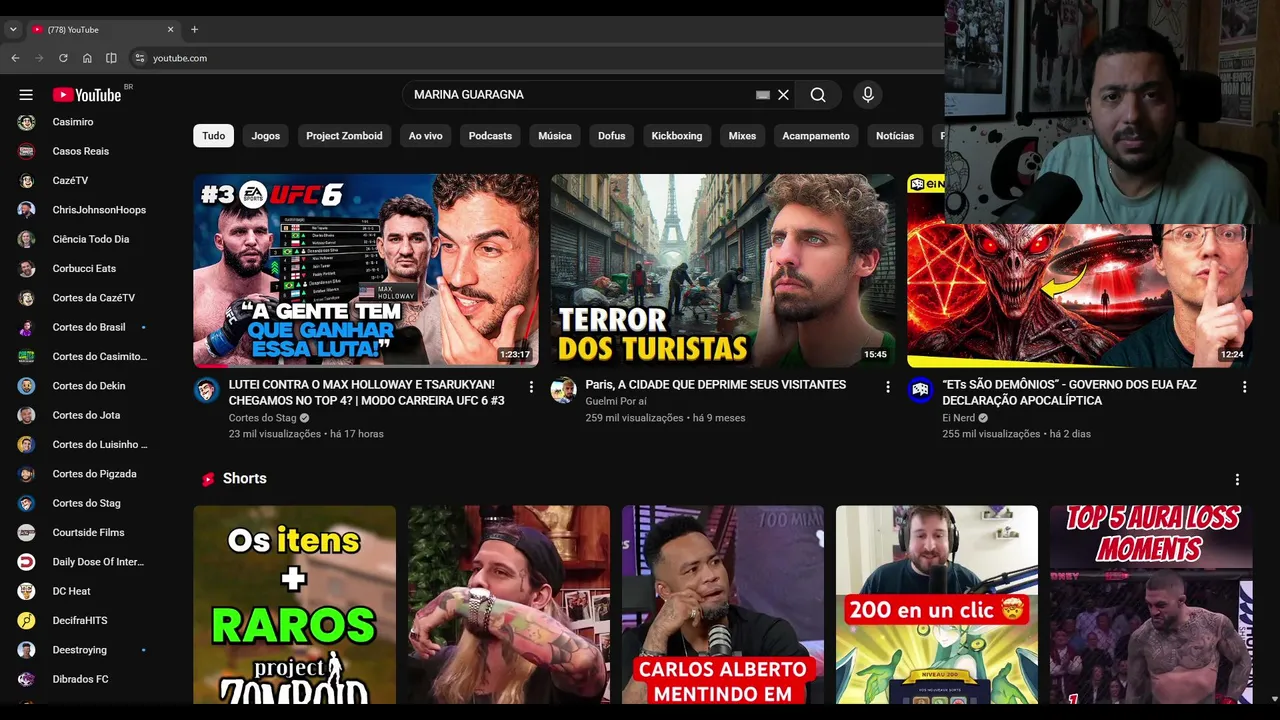1280x720 pixels.
Task: Click the browser back arrow
Action: click(15, 58)
